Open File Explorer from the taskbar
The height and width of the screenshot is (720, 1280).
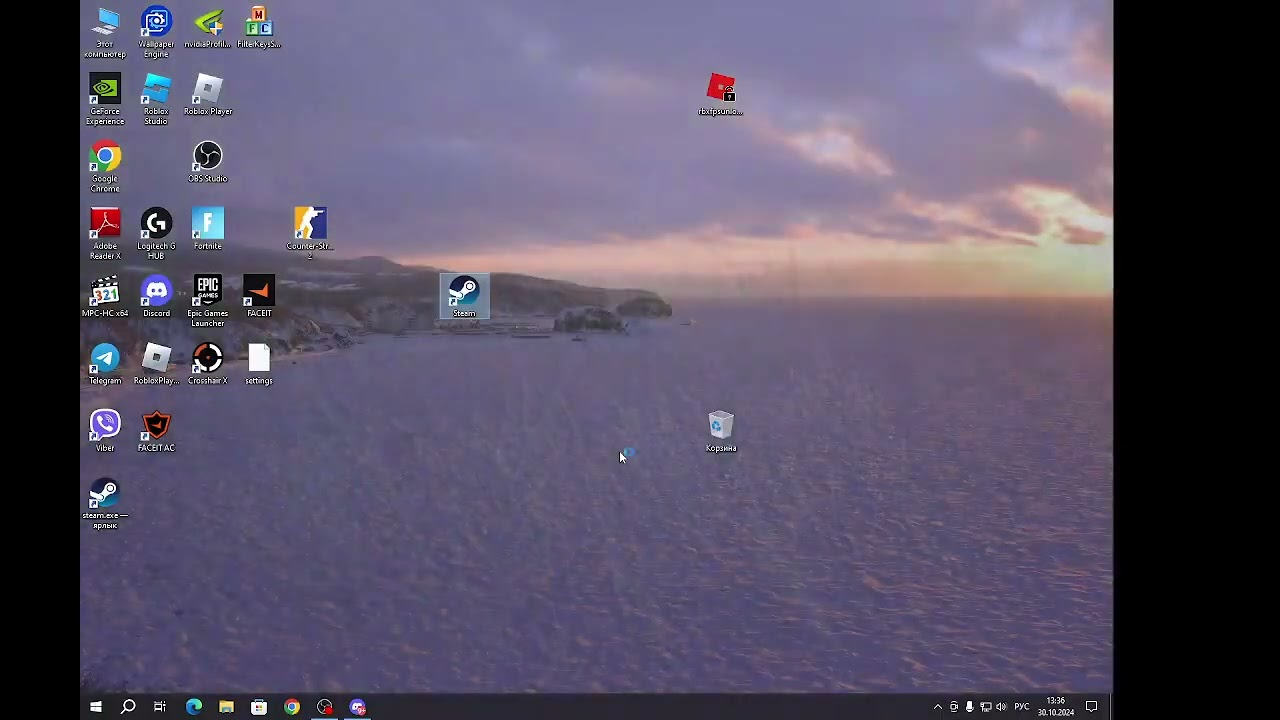coord(227,707)
